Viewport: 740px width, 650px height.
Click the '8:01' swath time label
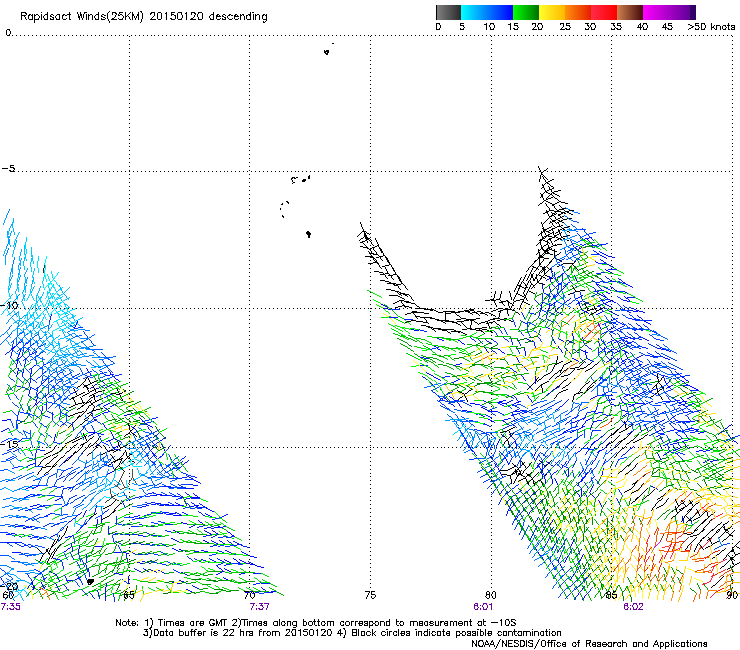coord(483,607)
